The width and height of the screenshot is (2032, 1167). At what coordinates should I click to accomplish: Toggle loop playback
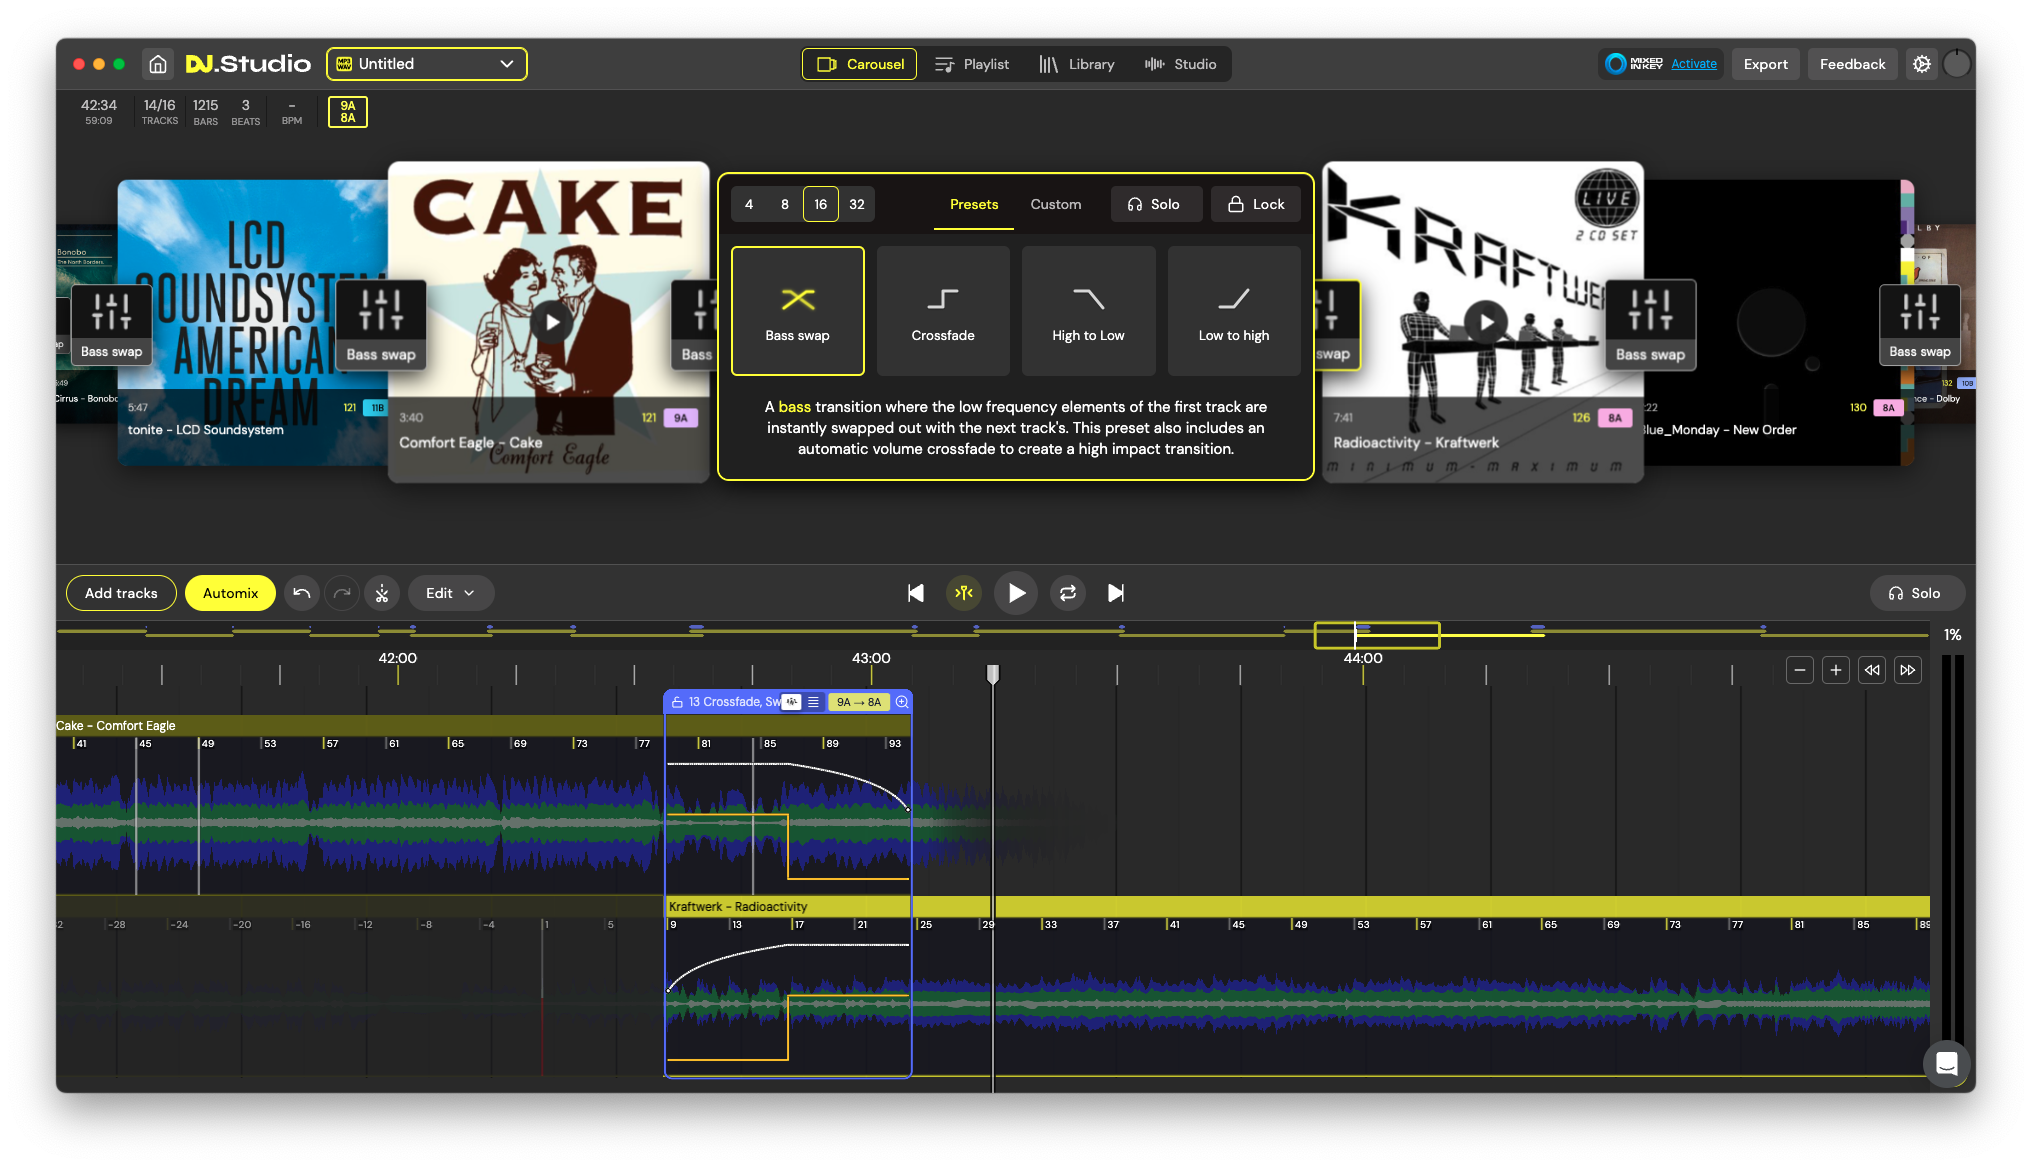pos(1068,593)
